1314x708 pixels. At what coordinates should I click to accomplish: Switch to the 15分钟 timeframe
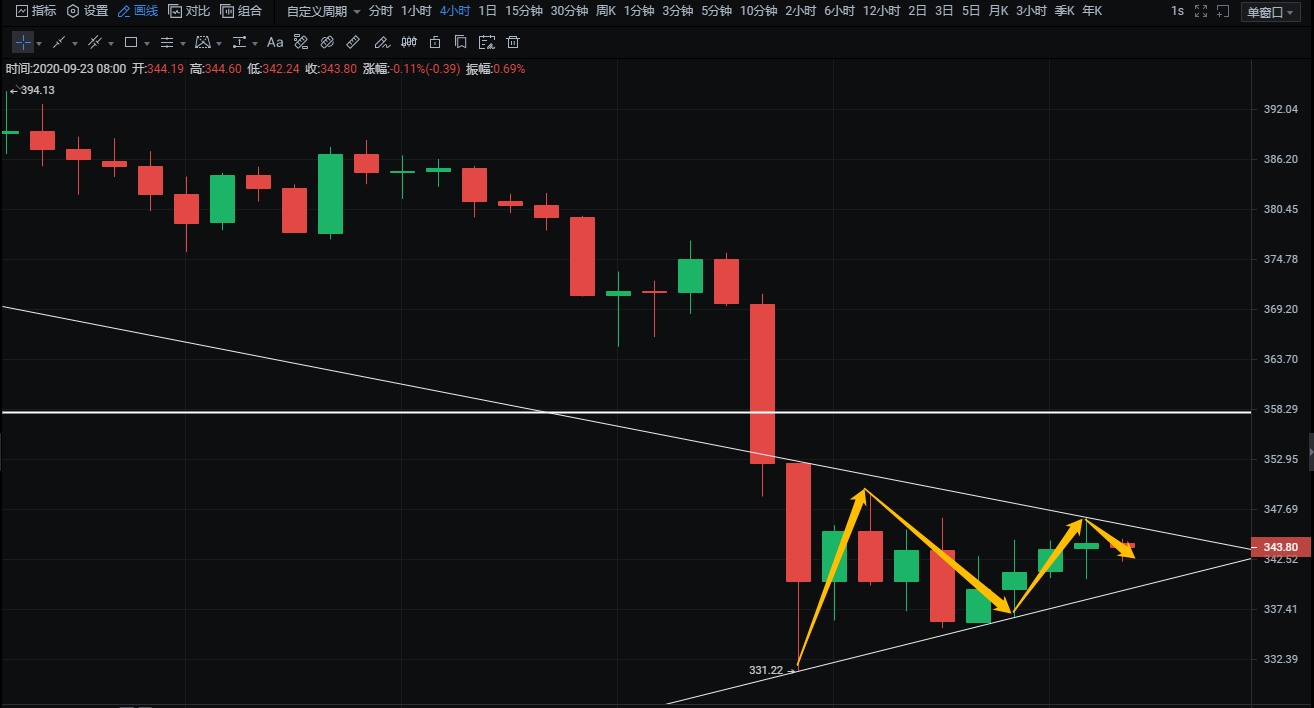tap(524, 11)
